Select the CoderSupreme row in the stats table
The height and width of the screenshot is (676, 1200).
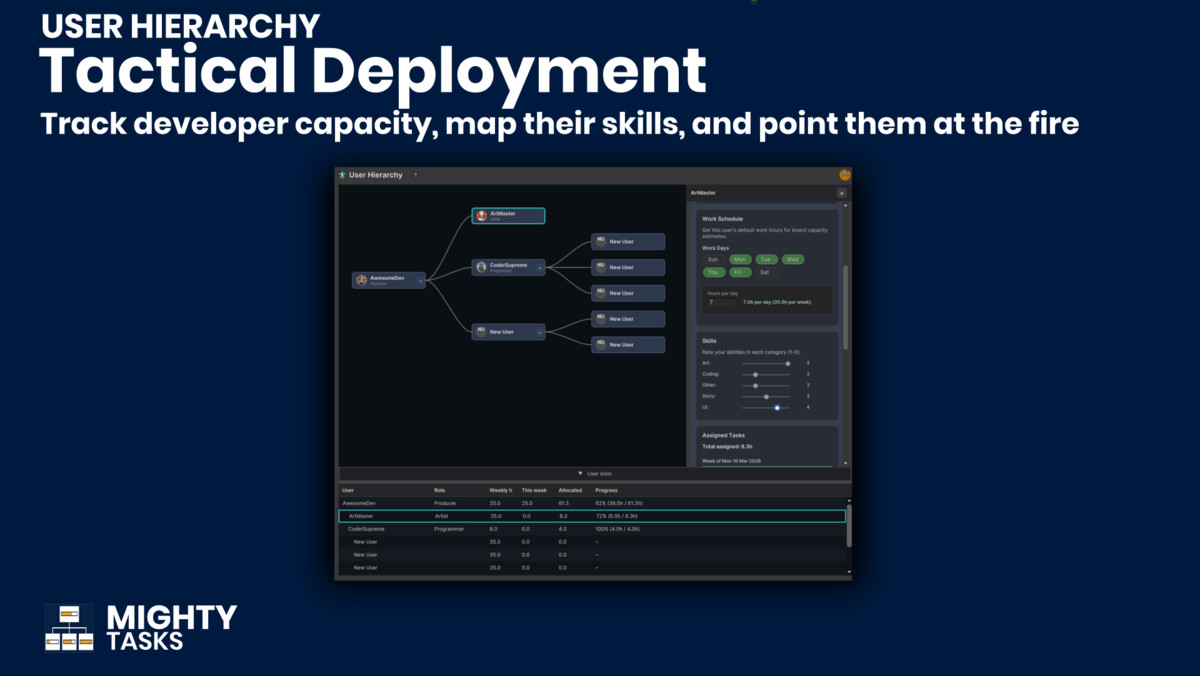pos(592,528)
